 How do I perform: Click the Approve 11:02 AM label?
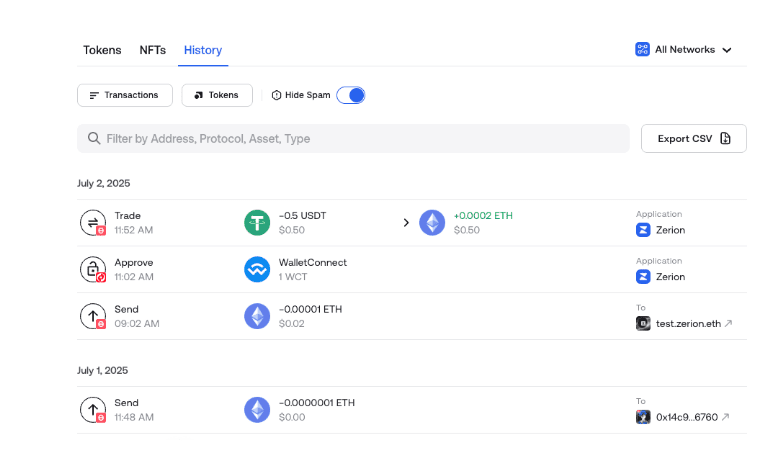click(x=134, y=270)
